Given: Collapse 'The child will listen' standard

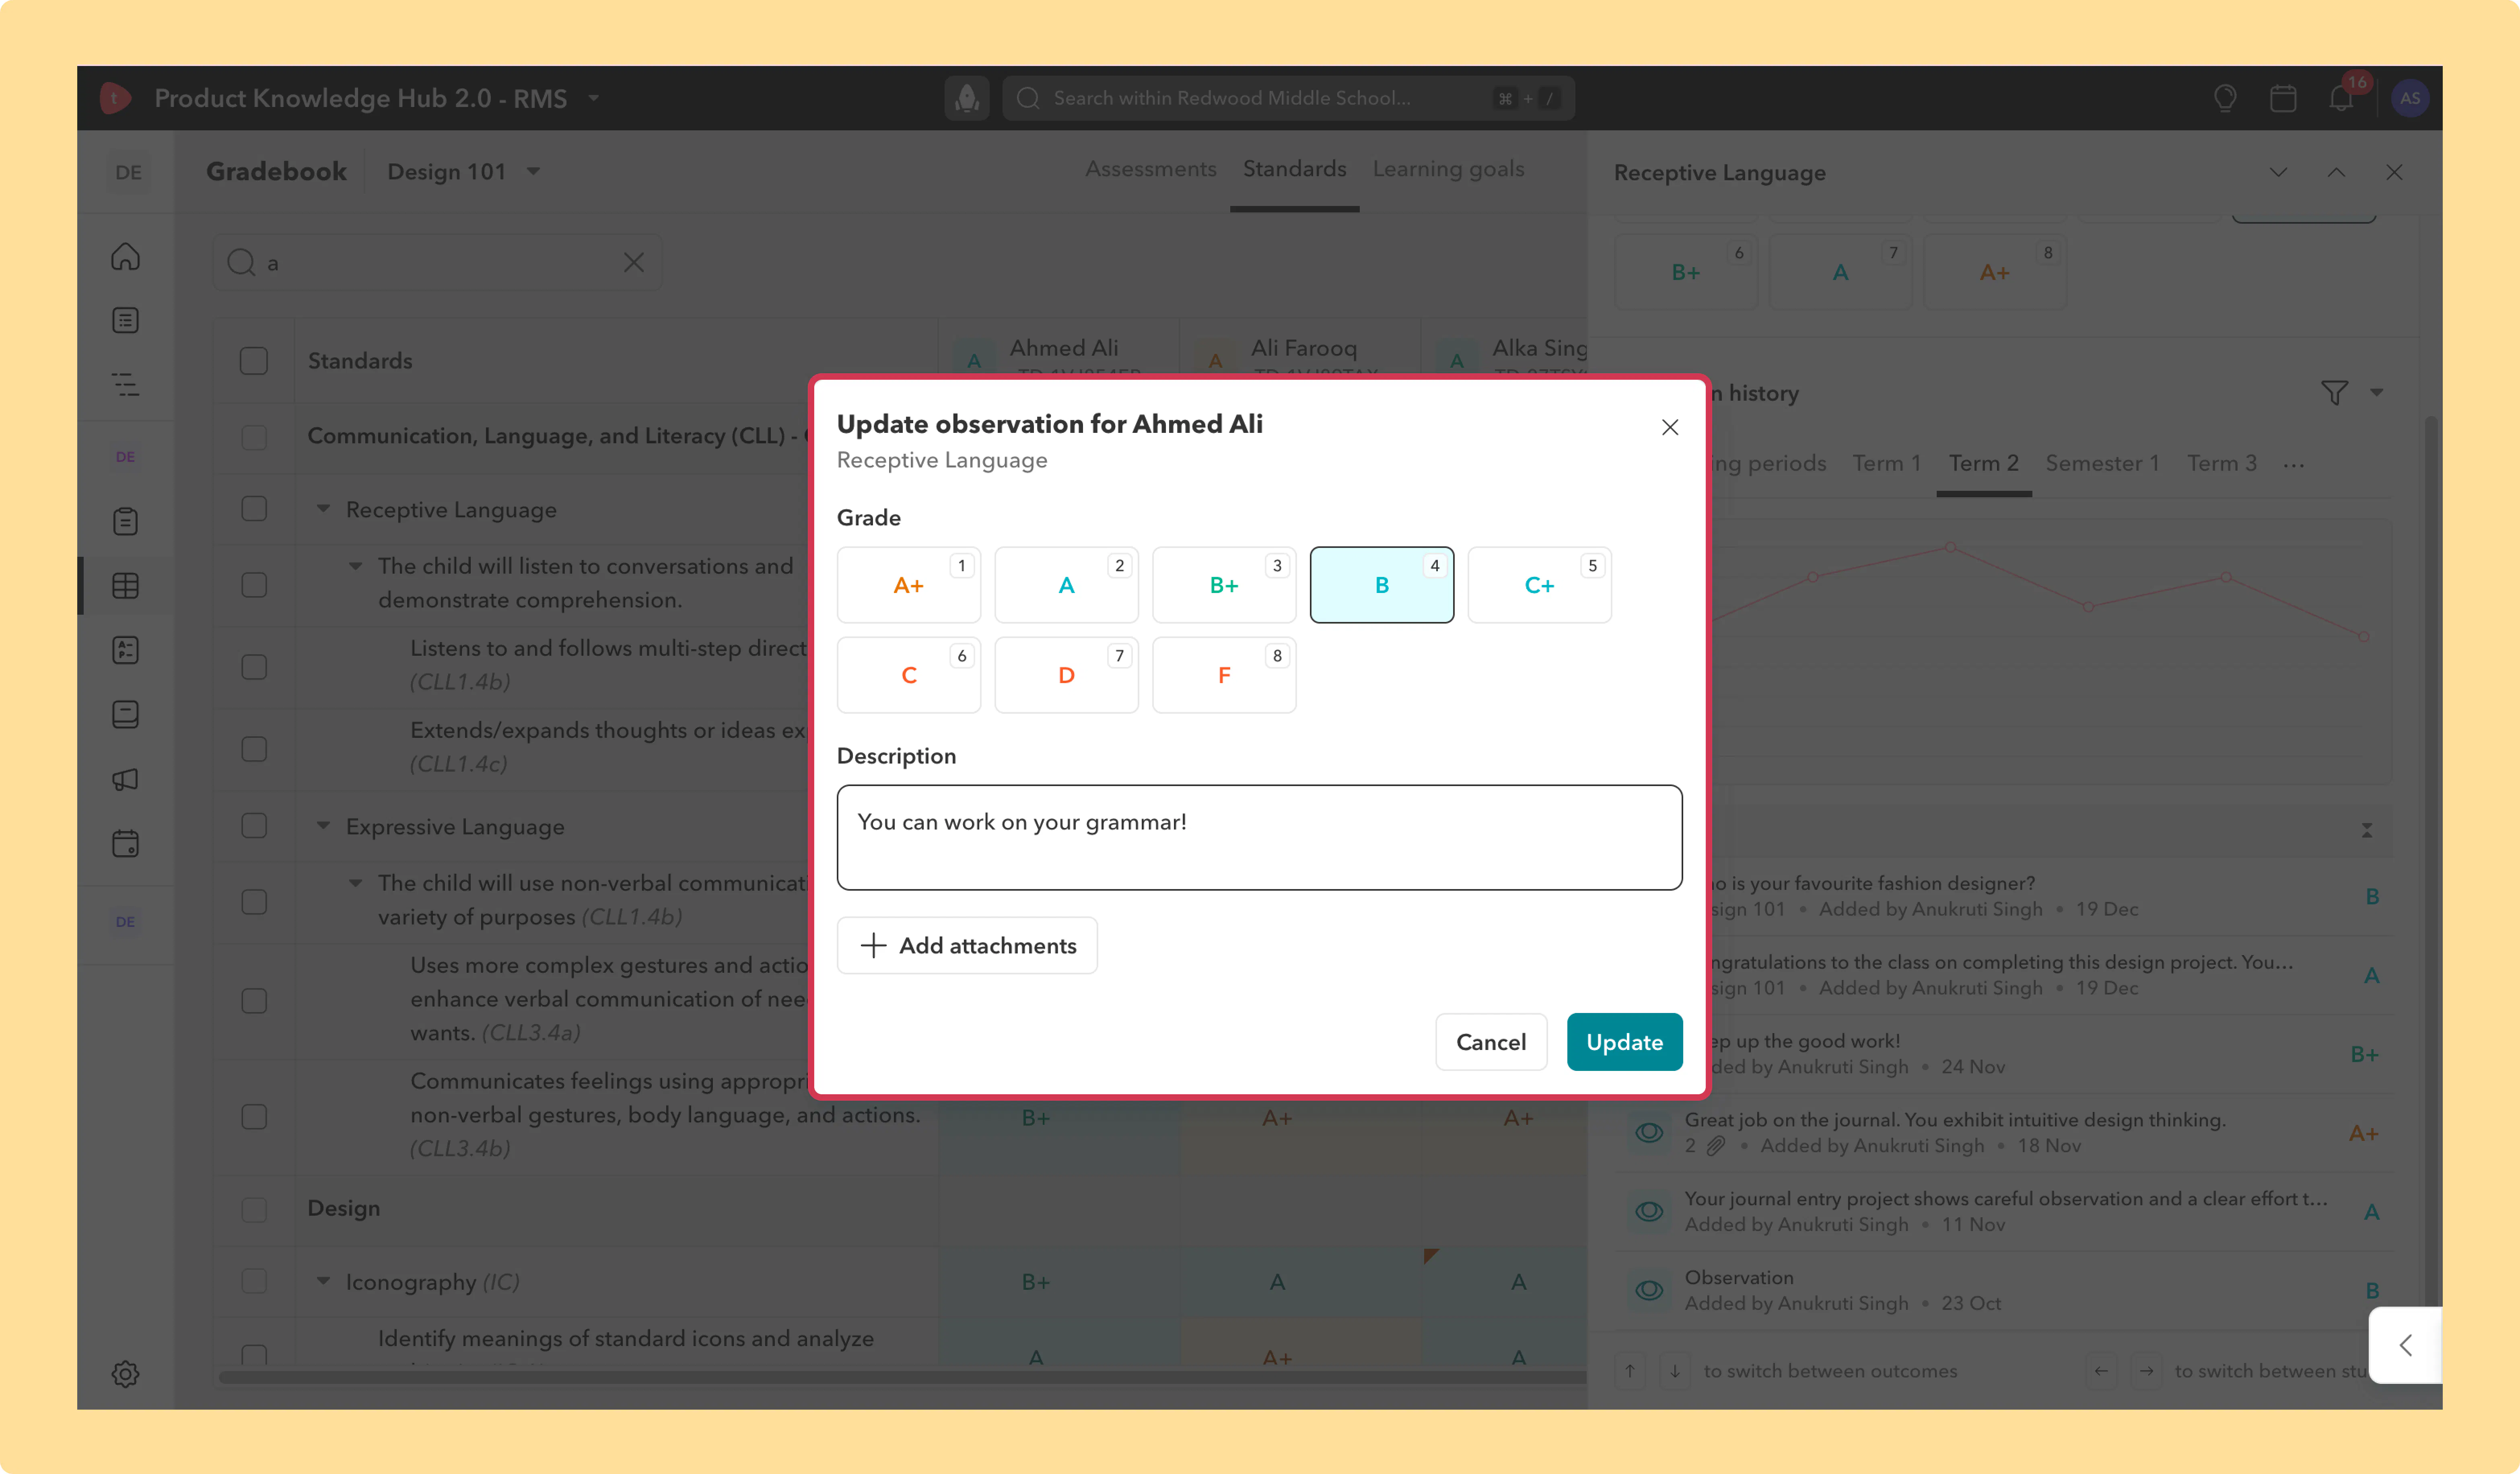Looking at the screenshot, I should pos(355,566).
